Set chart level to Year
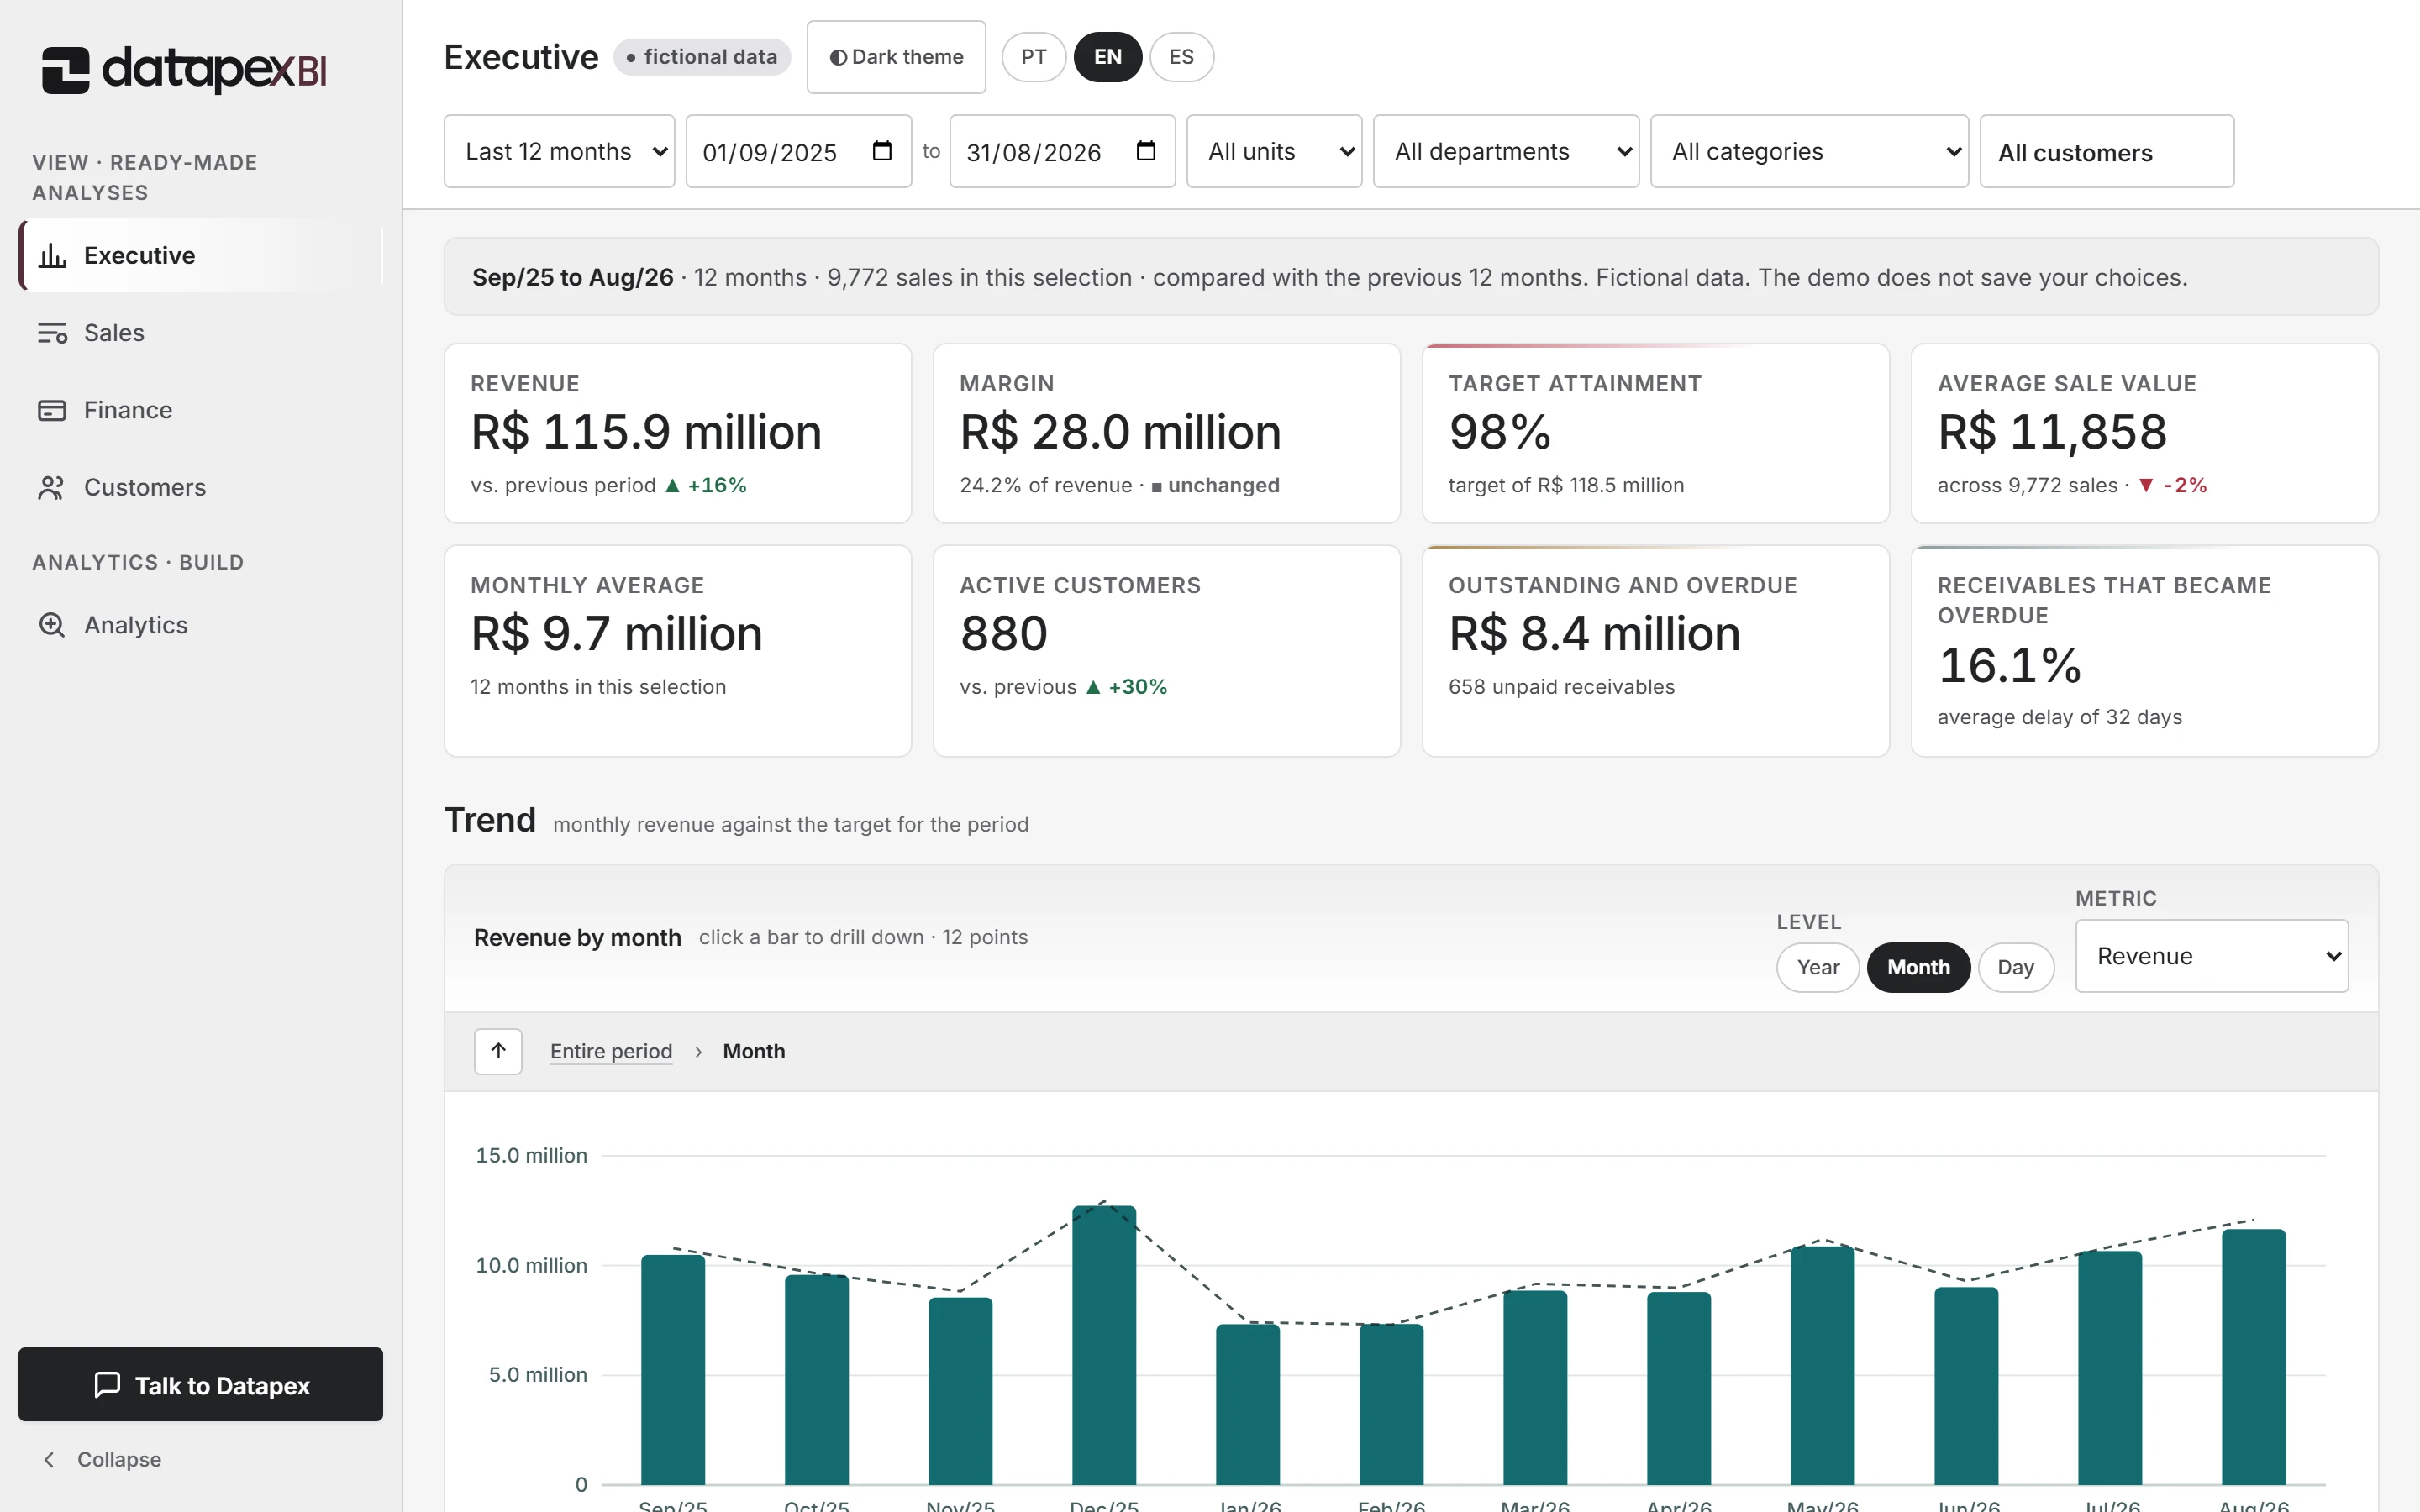This screenshot has height=1512, width=2420. tap(1817, 967)
